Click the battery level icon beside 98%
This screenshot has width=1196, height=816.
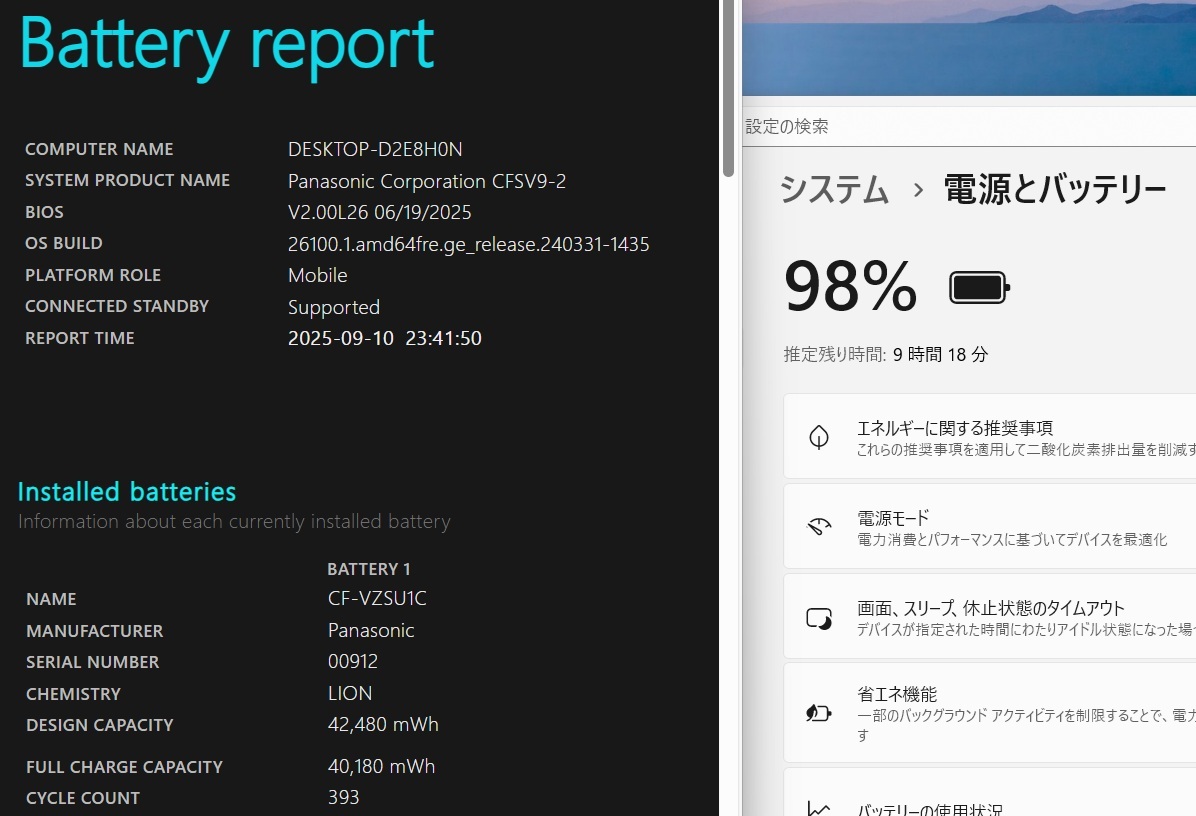click(979, 288)
